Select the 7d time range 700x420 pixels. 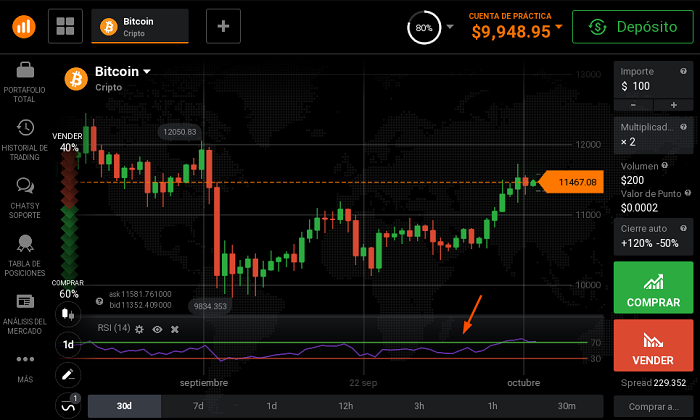(x=198, y=406)
